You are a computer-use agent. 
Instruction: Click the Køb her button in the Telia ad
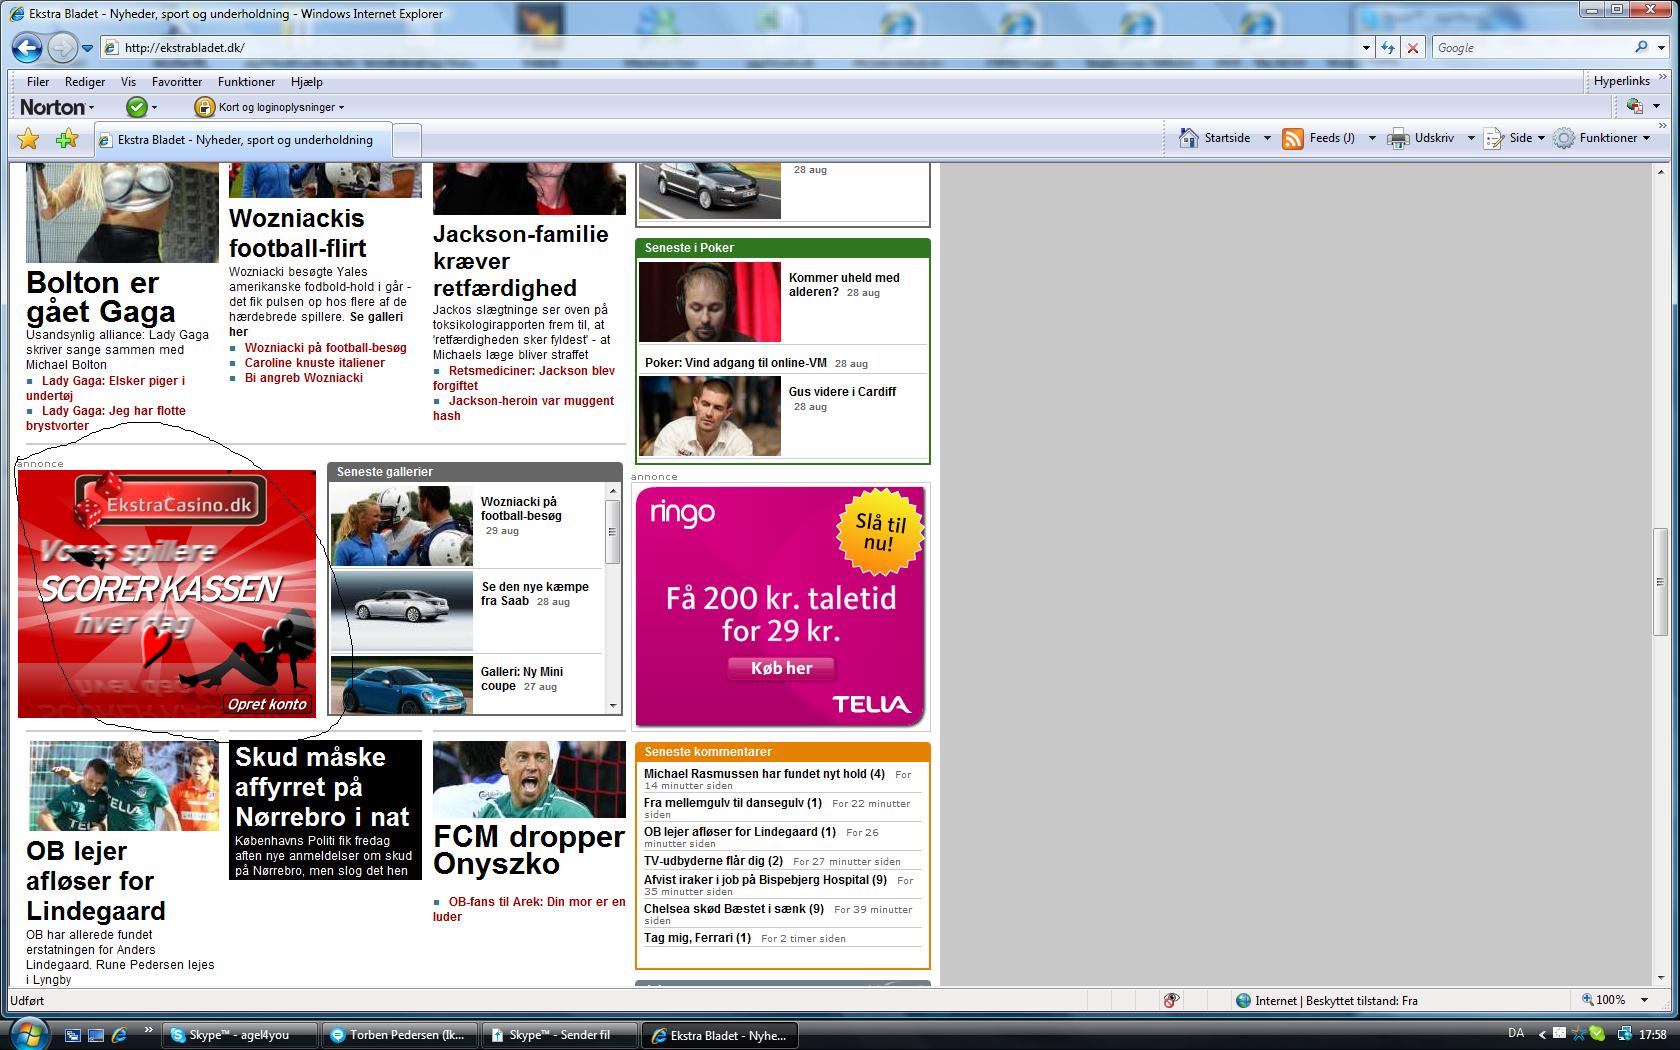[781, 668]
